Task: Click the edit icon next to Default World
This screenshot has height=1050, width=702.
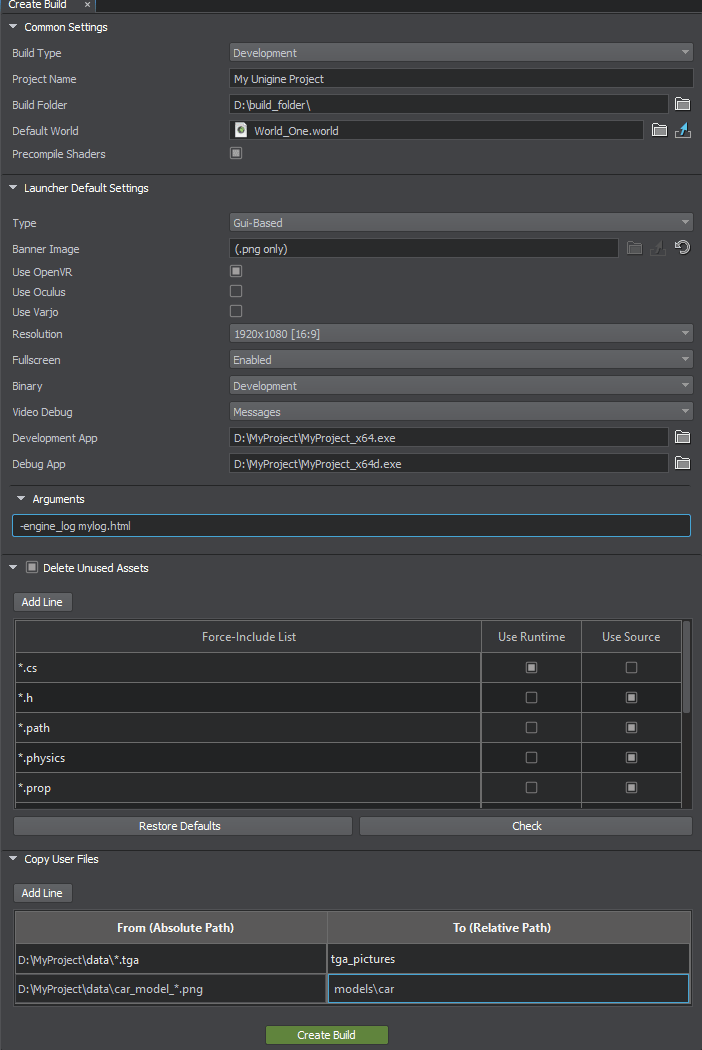Action: (683, 130)
